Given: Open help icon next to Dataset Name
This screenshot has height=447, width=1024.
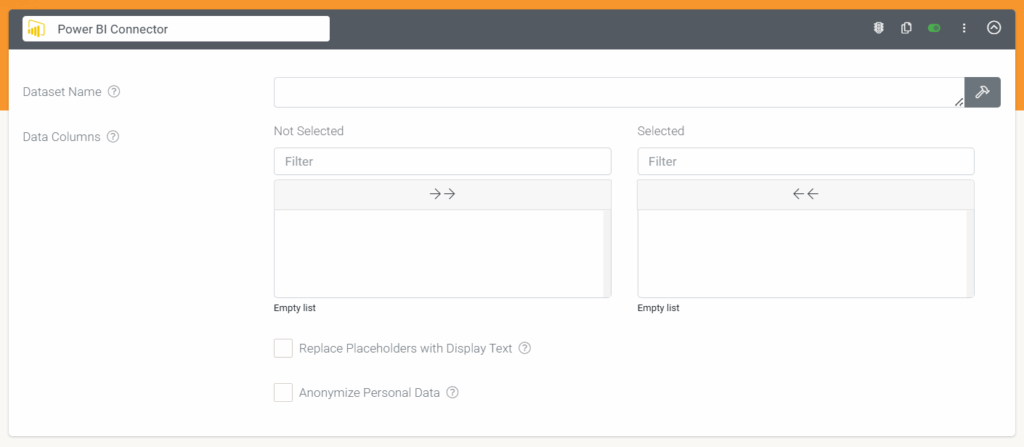Looking at the screenshot, I should tap(114, 91).
